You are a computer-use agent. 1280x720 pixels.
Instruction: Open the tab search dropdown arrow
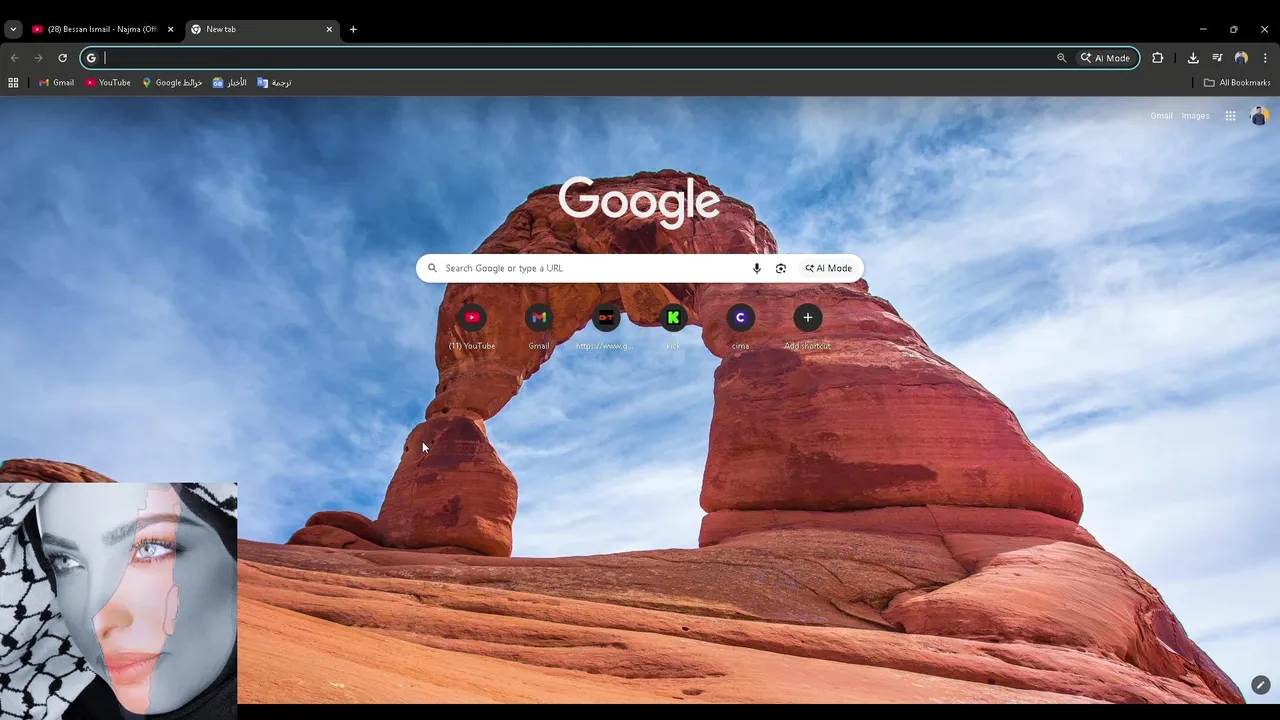pos(13,29)
